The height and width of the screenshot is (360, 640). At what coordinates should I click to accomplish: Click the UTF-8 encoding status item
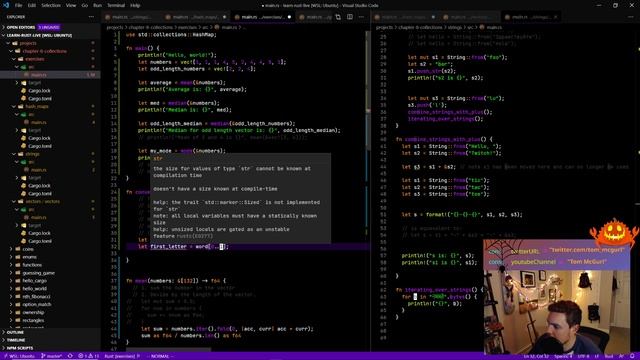click(583, 356)
